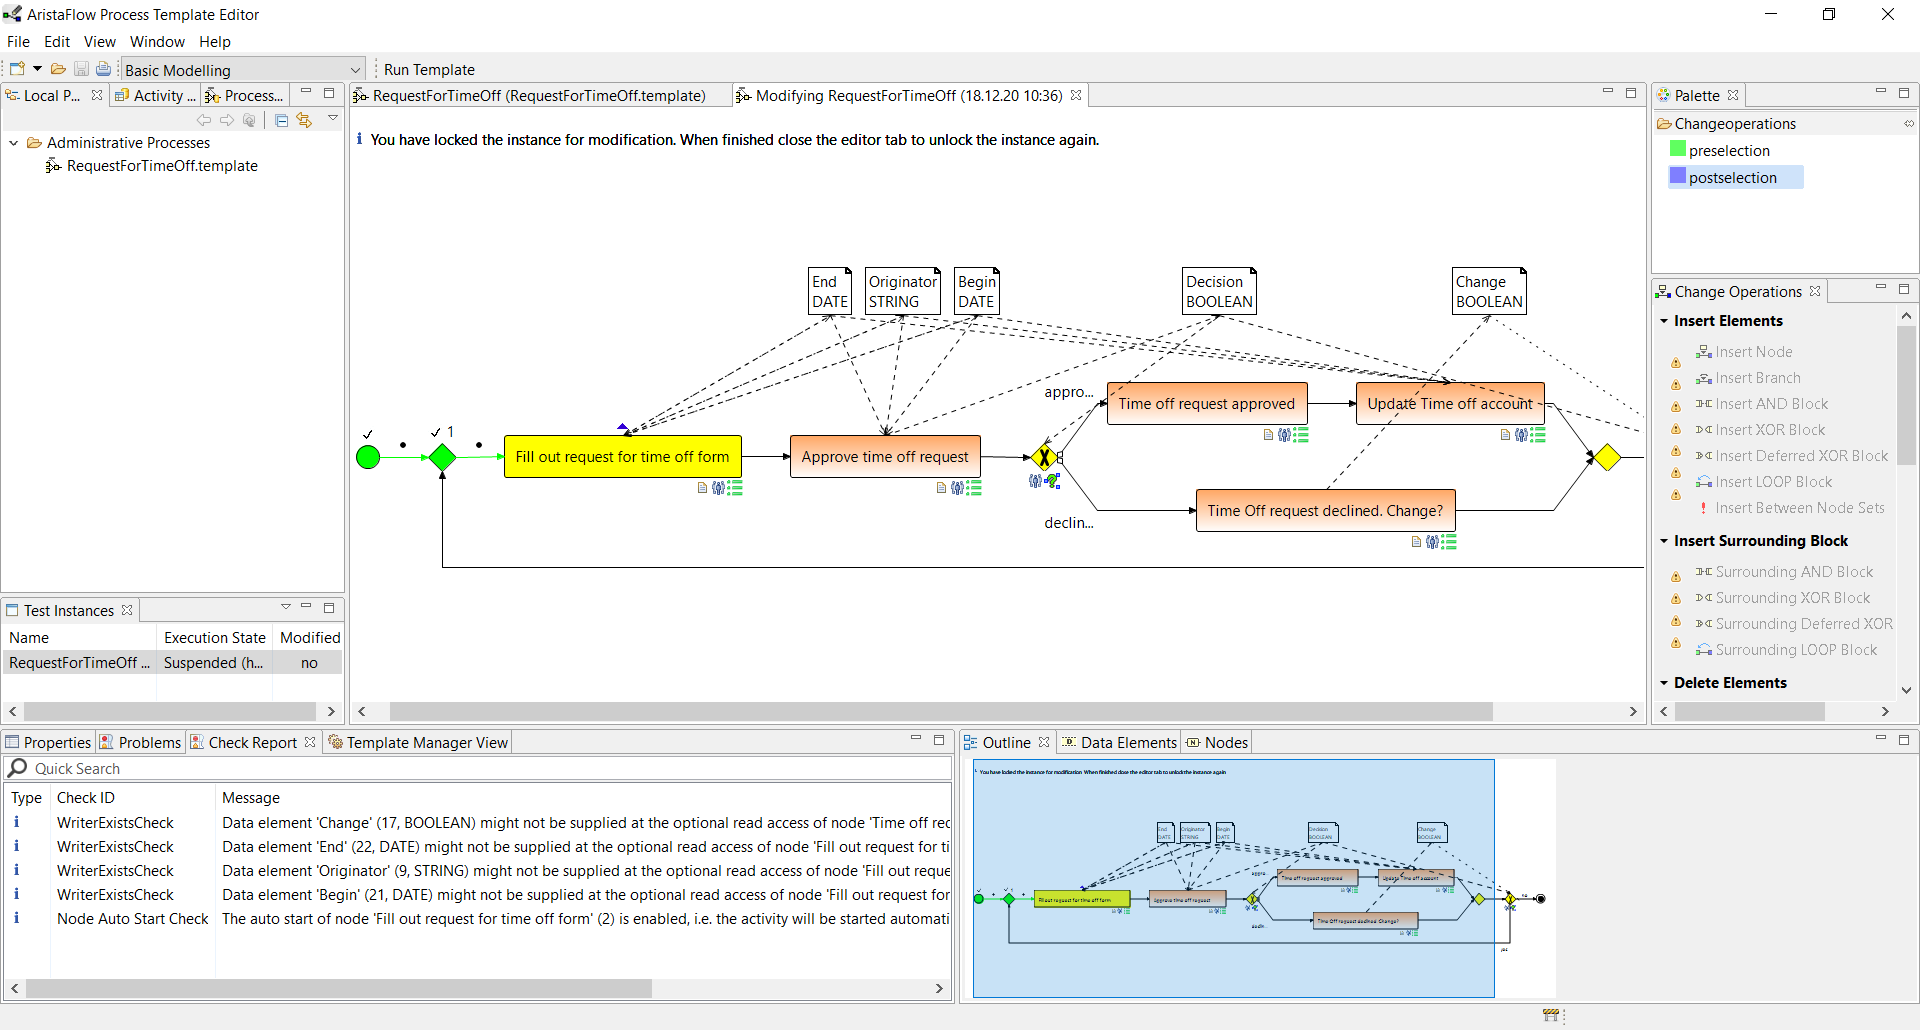
Task: Click the Run Template button
Action: [x=429, y=69]
